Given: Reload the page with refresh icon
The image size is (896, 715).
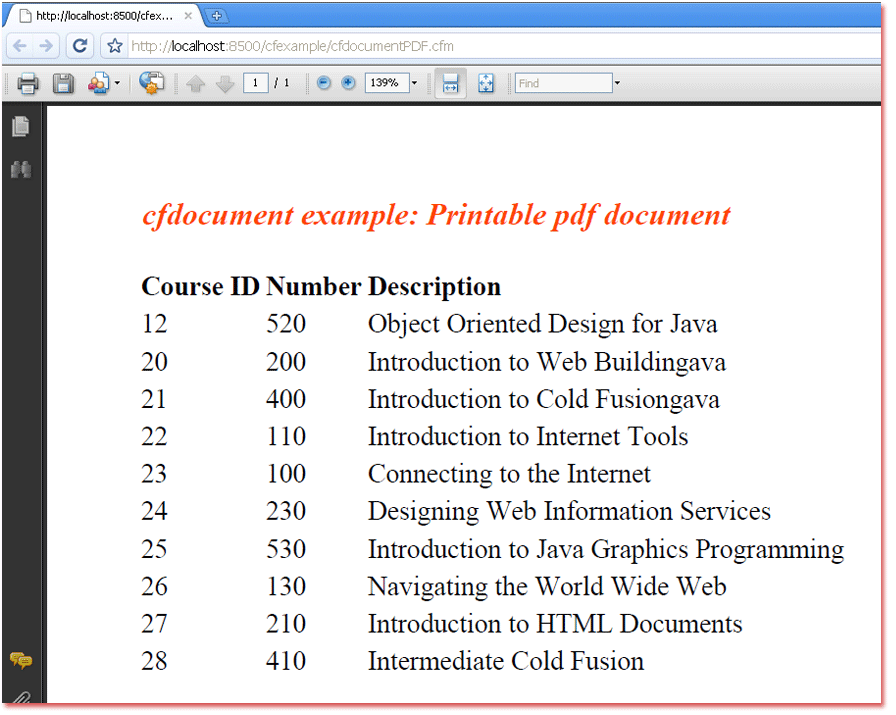Looking at the screenshot, I should (79, 46).
